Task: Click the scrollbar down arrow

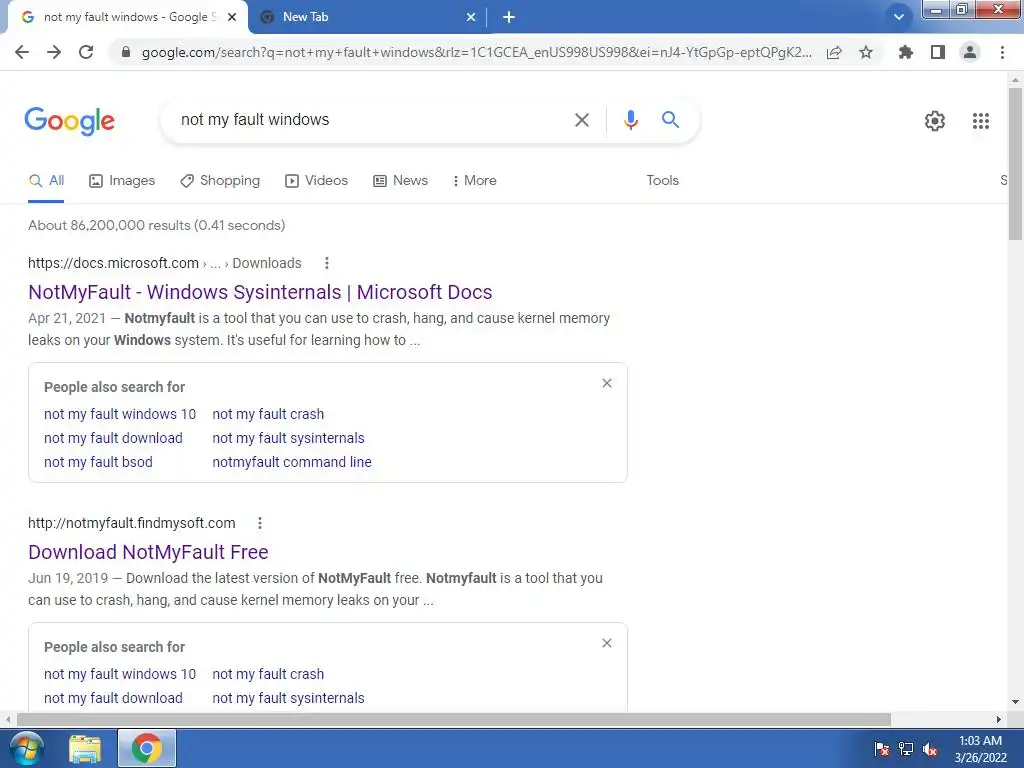Action: 1015,702
